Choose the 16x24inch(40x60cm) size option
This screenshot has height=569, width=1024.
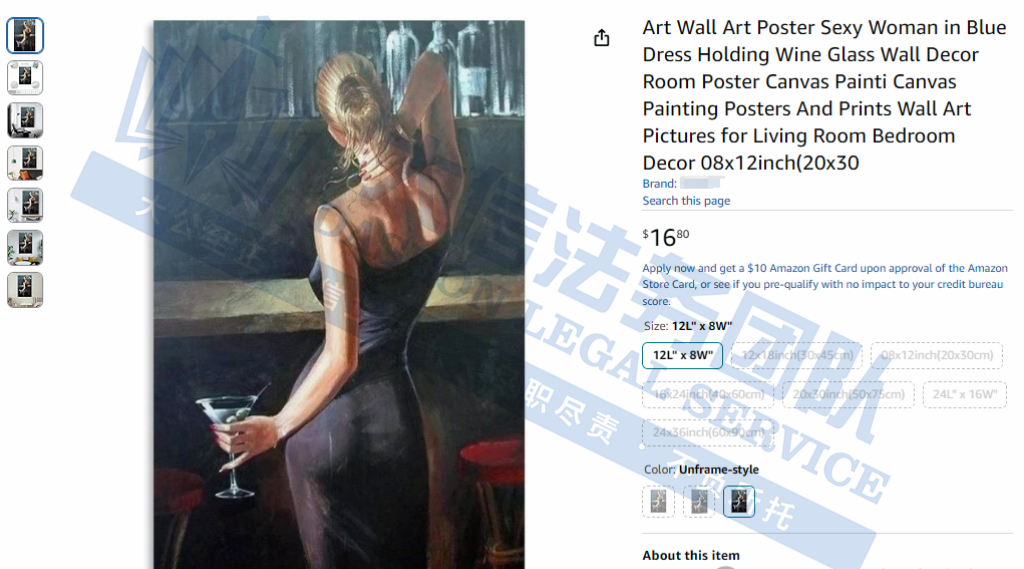[x=709, y=395]
